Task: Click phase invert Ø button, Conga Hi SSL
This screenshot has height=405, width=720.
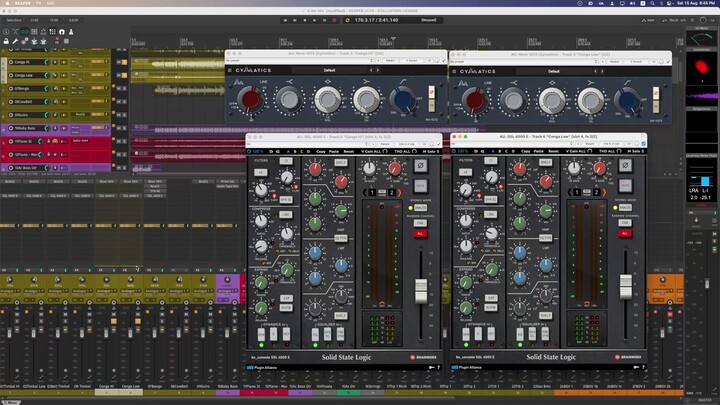Action: tap(421, 165)
